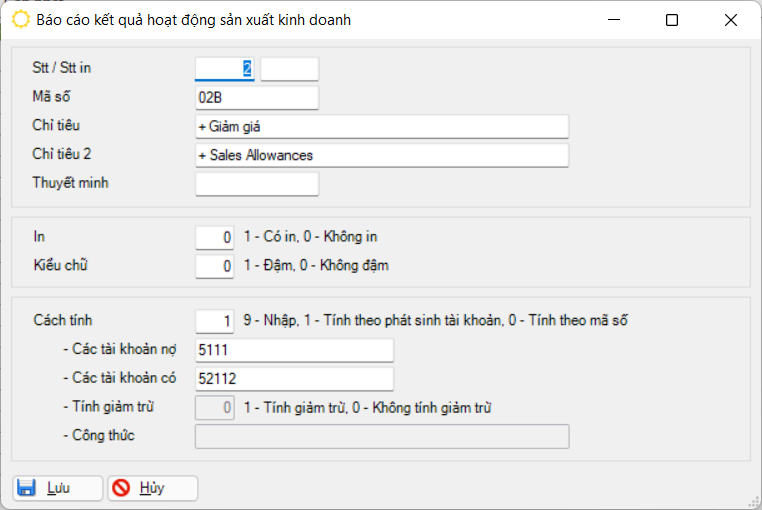Screen dimensions: 762x510
Task: Close the Báo cáo kết quả dialog
Action: tap(731, 20)
